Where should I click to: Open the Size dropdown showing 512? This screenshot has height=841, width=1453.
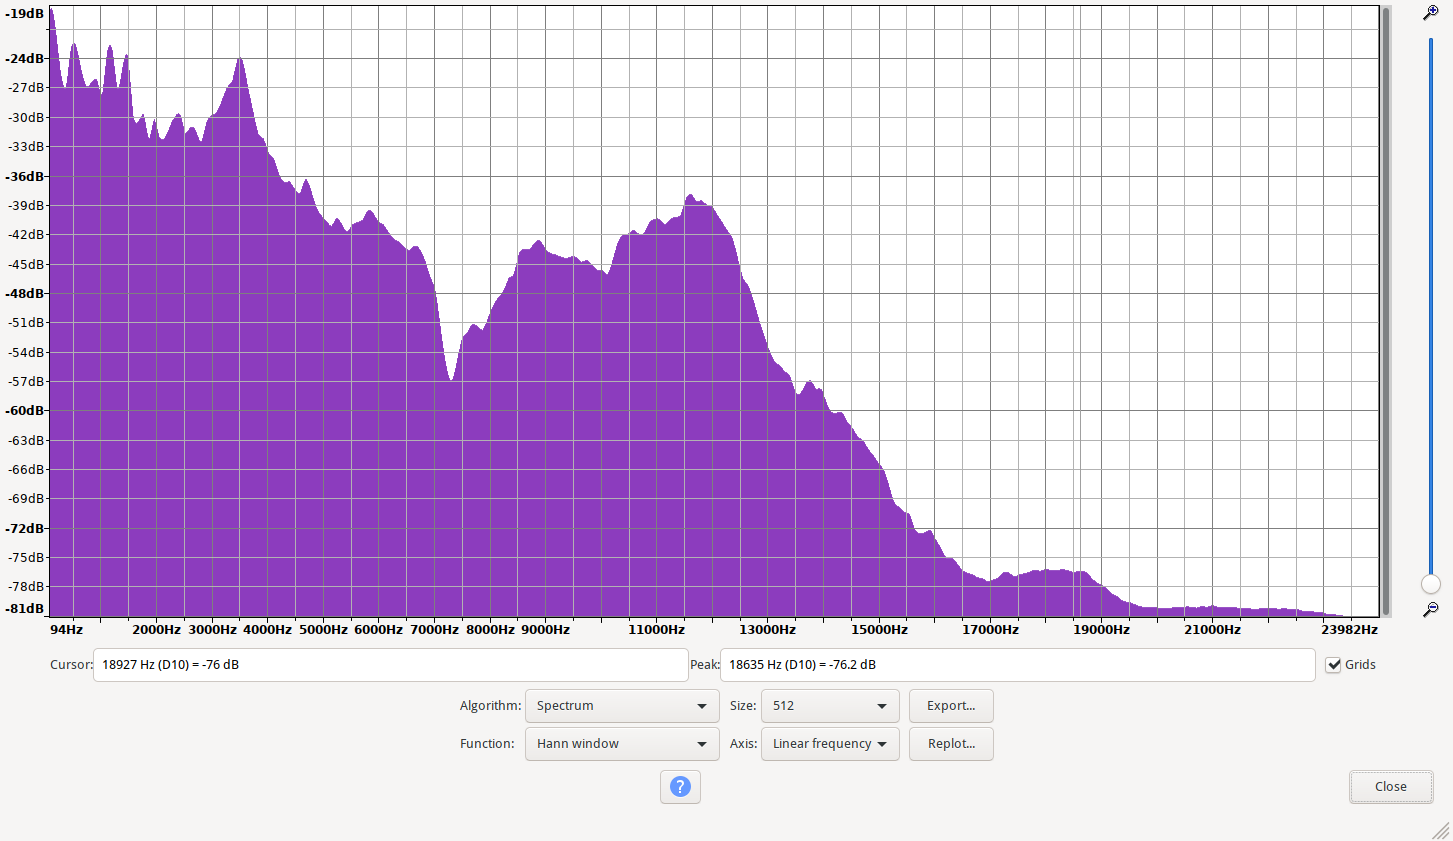tap(830, 706)
